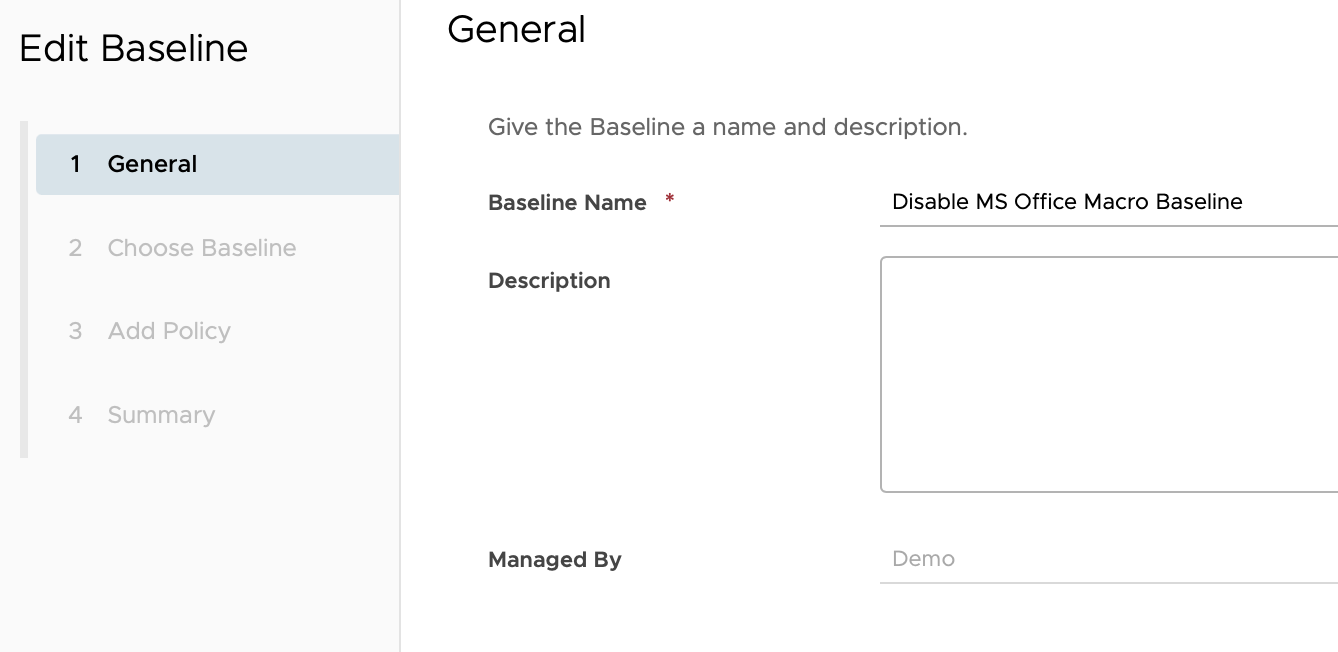Click step number 2 in the wizard
The image size is (1338, 652).
(x=75, y=248)
